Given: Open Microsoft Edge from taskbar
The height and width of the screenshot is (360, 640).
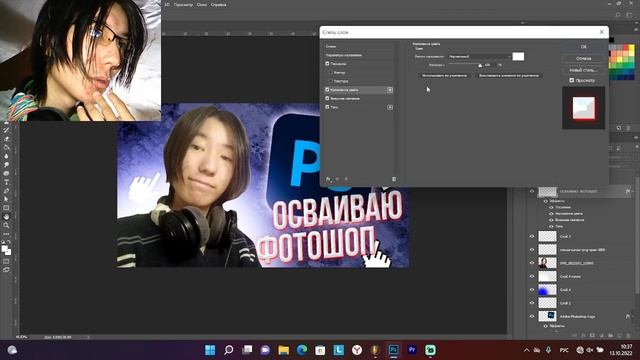Looking at the screenshot, I should click(x=302, y=350).
